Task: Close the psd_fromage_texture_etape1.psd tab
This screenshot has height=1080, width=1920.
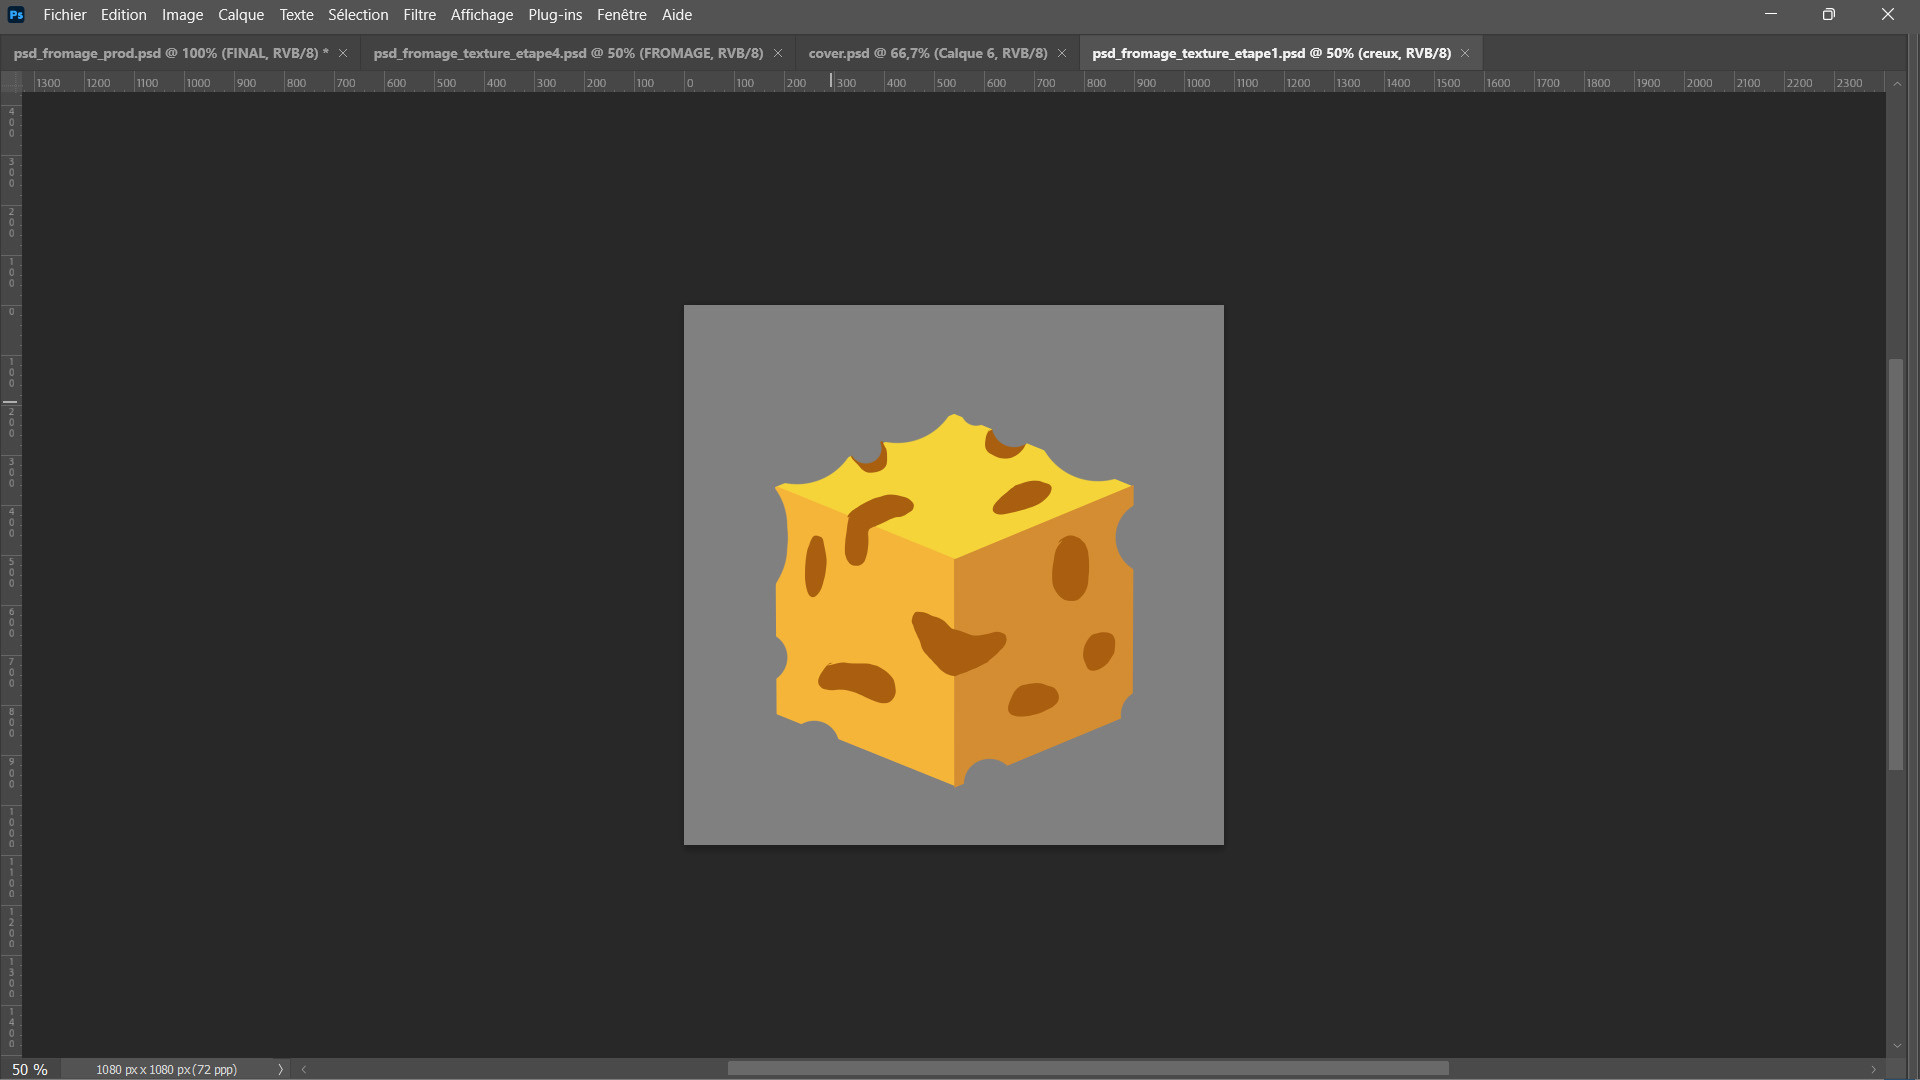Action: coord(1465,53)
